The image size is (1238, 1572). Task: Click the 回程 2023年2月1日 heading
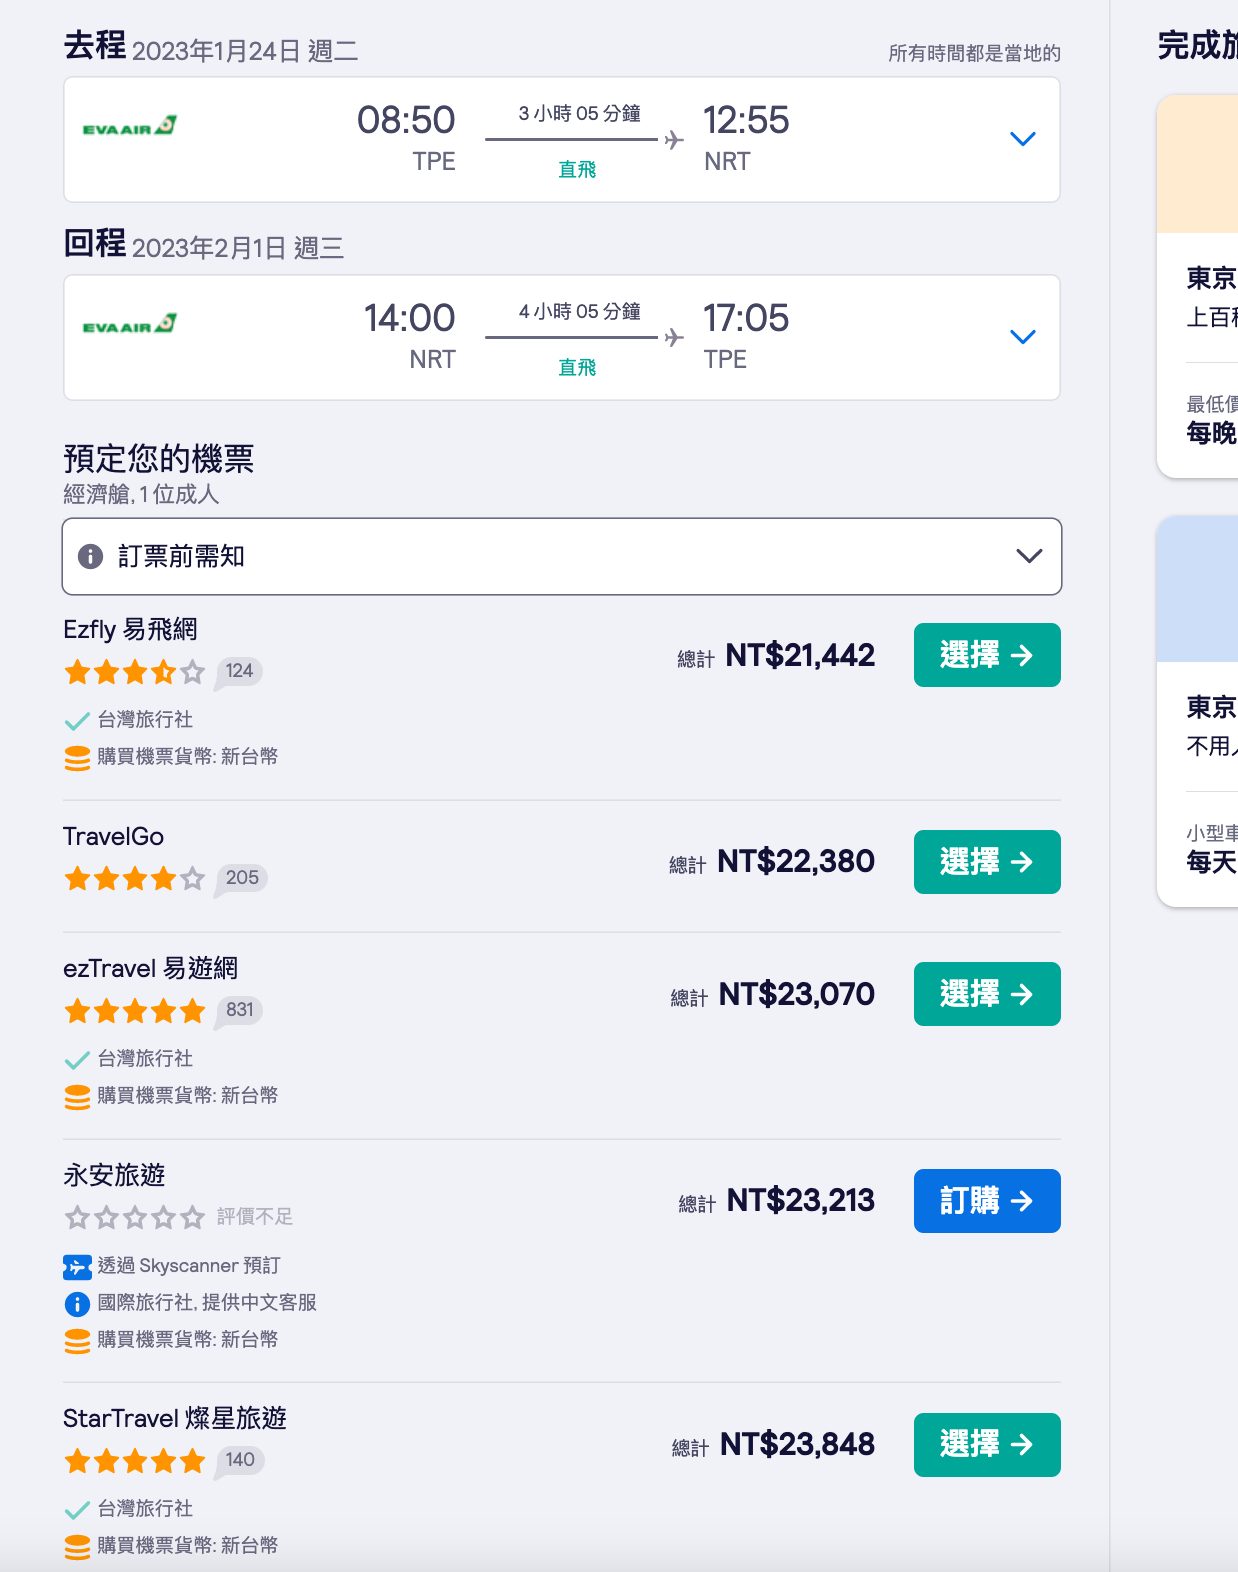(x=204, y=245)
